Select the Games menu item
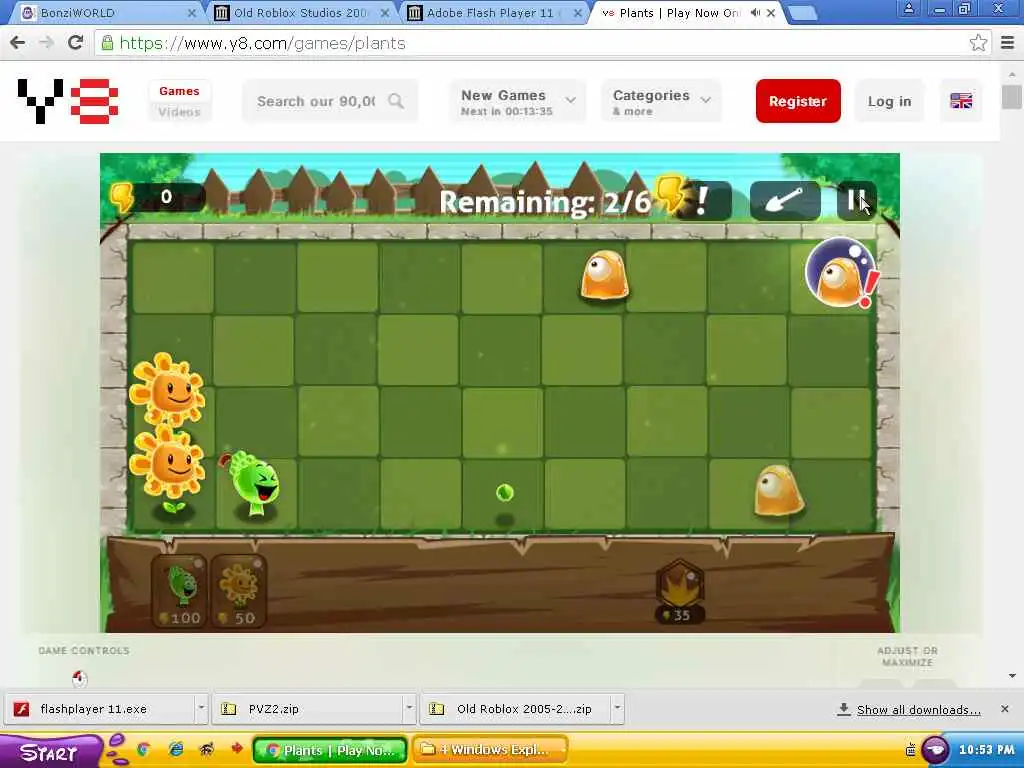Image resolution: width=1024 pixels, height=768 pixels. coord(179,91)
